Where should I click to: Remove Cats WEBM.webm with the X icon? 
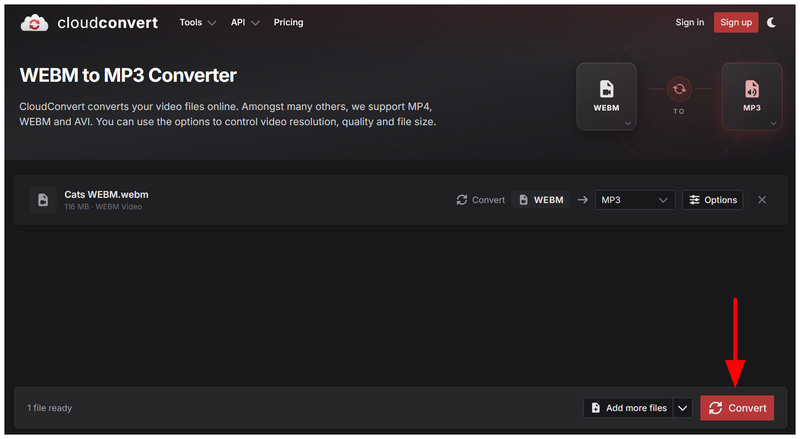click(x=762, y=200)
